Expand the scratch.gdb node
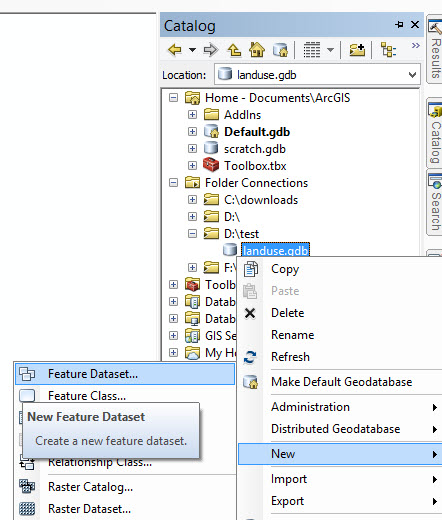Image resolution: width=442 pixels, height=520 pixels. click(192, 148)
